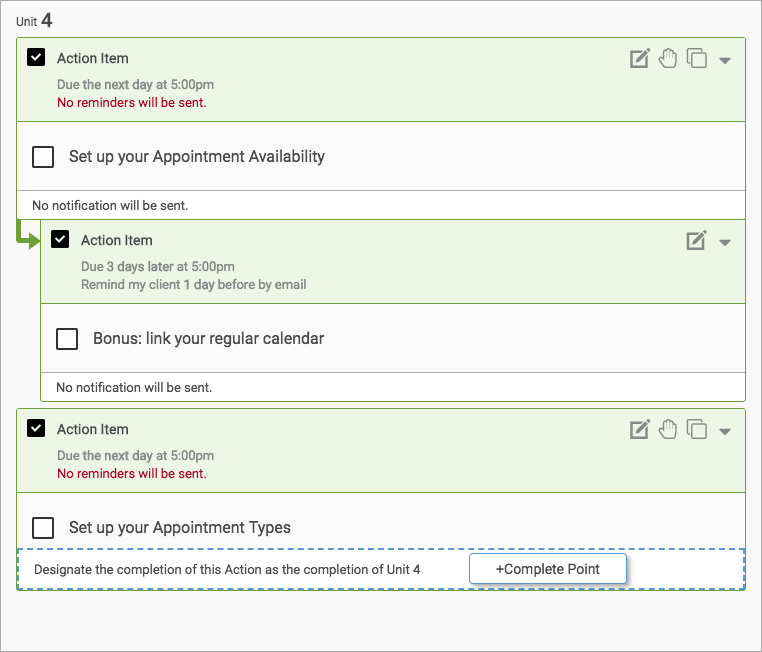Click the hand icon on first Action Item
762x652 pixels.
668,58
